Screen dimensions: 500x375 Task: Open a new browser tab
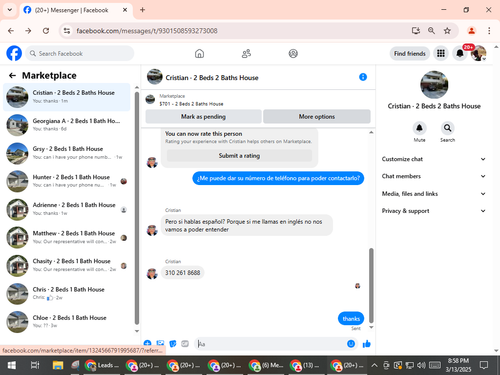(x=142, y=10)
